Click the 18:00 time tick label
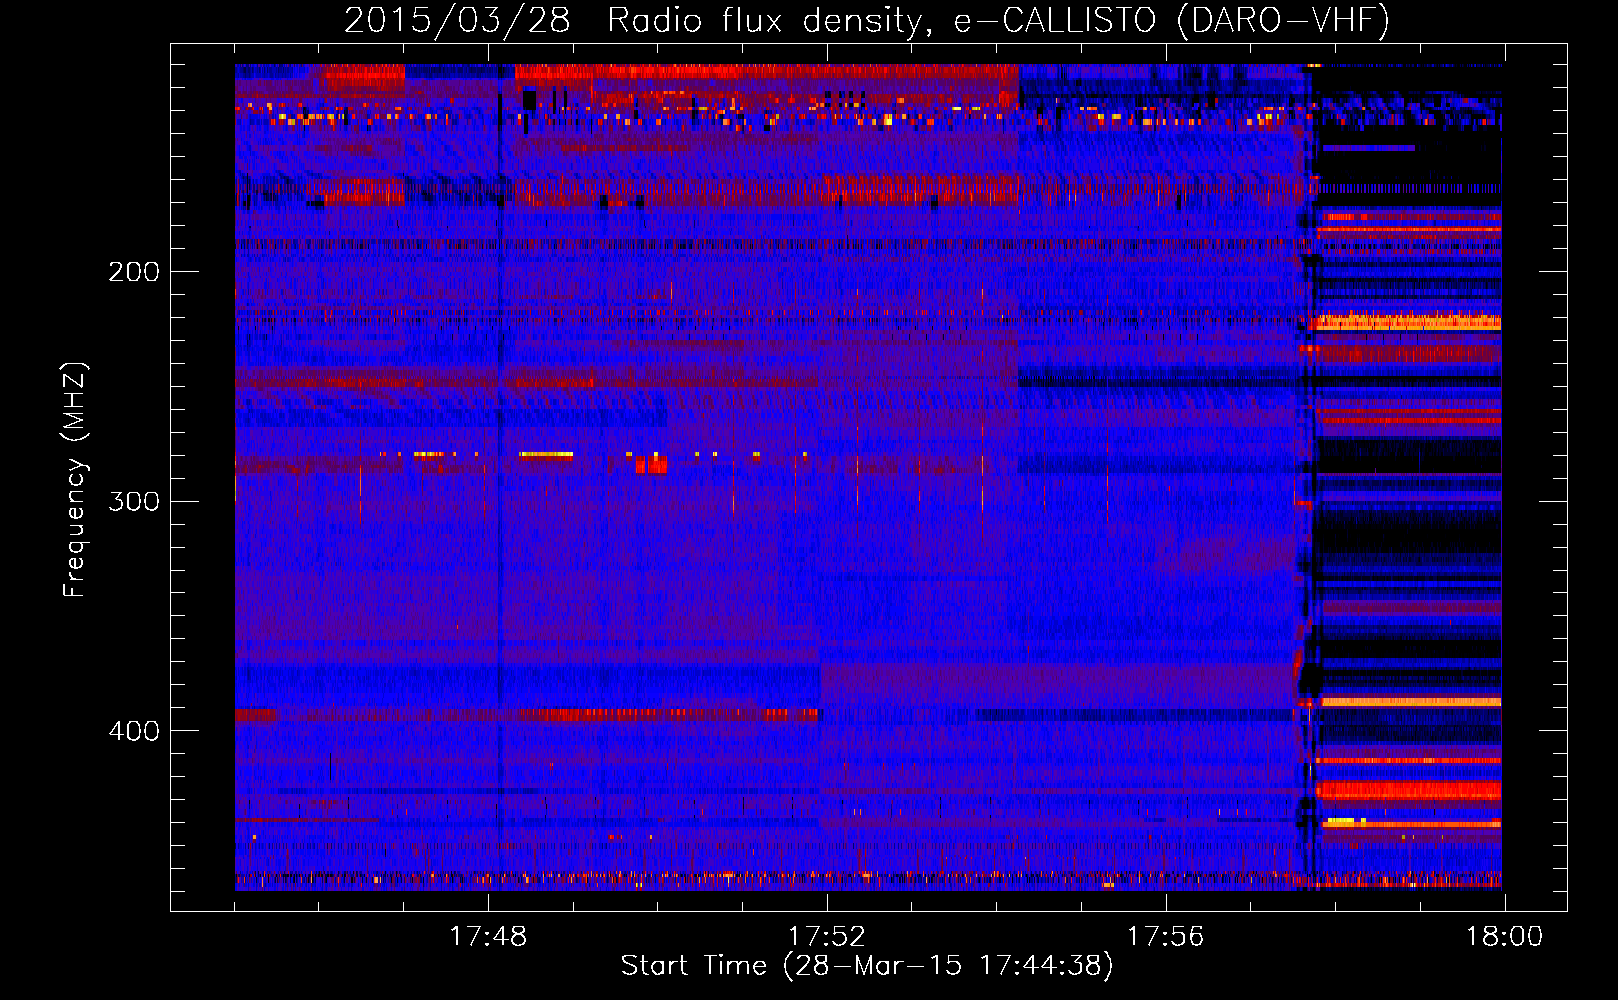The image size is (1618, 1000). pyautogui.click(x=1505, y=937)
